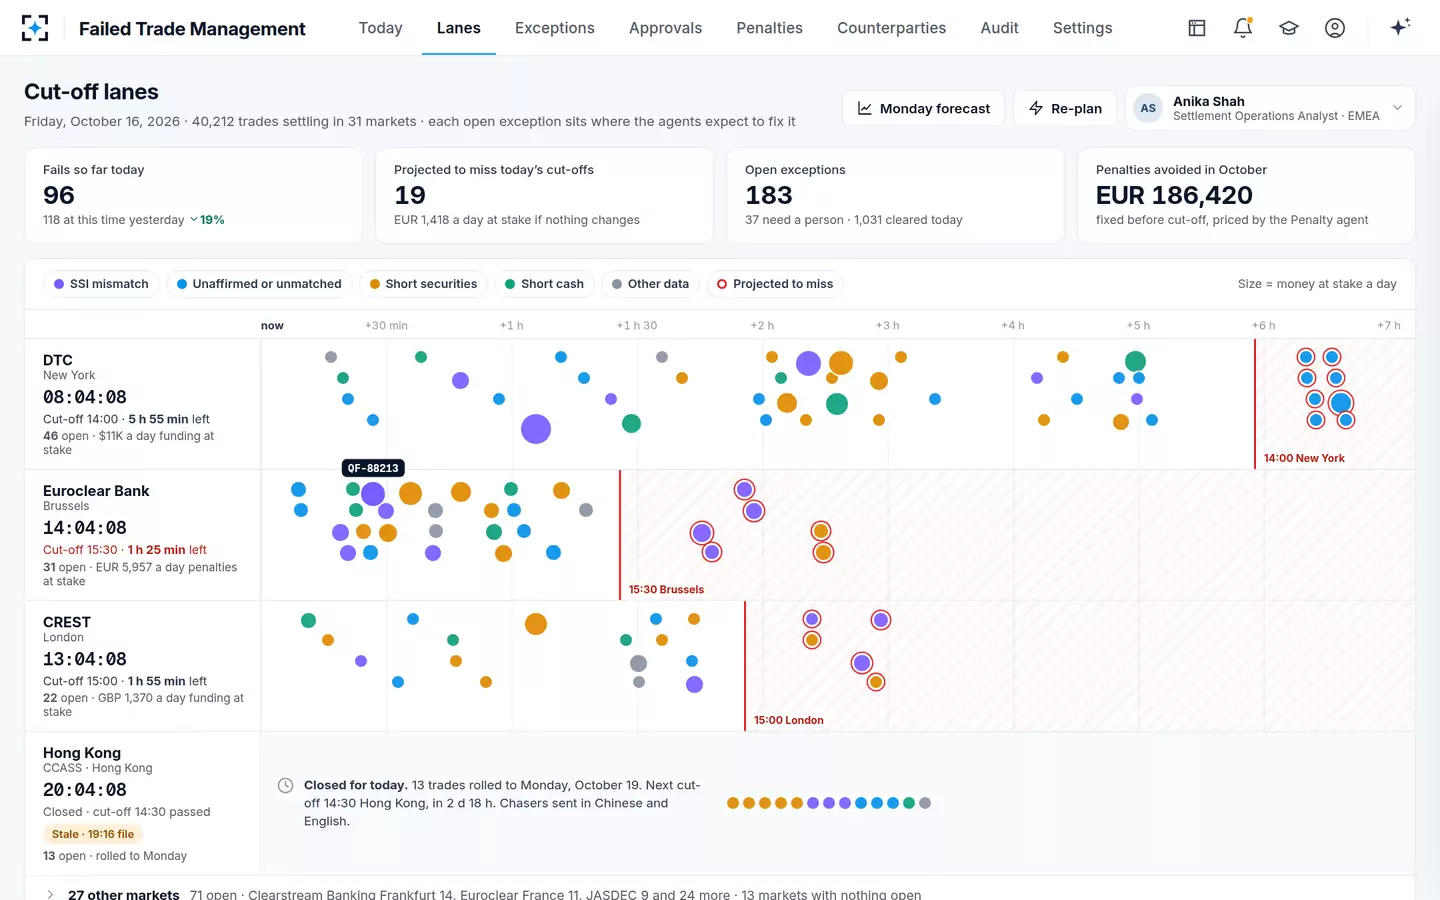Open the Fails so far today card
1440x900 pixels.
coord(193,195)
